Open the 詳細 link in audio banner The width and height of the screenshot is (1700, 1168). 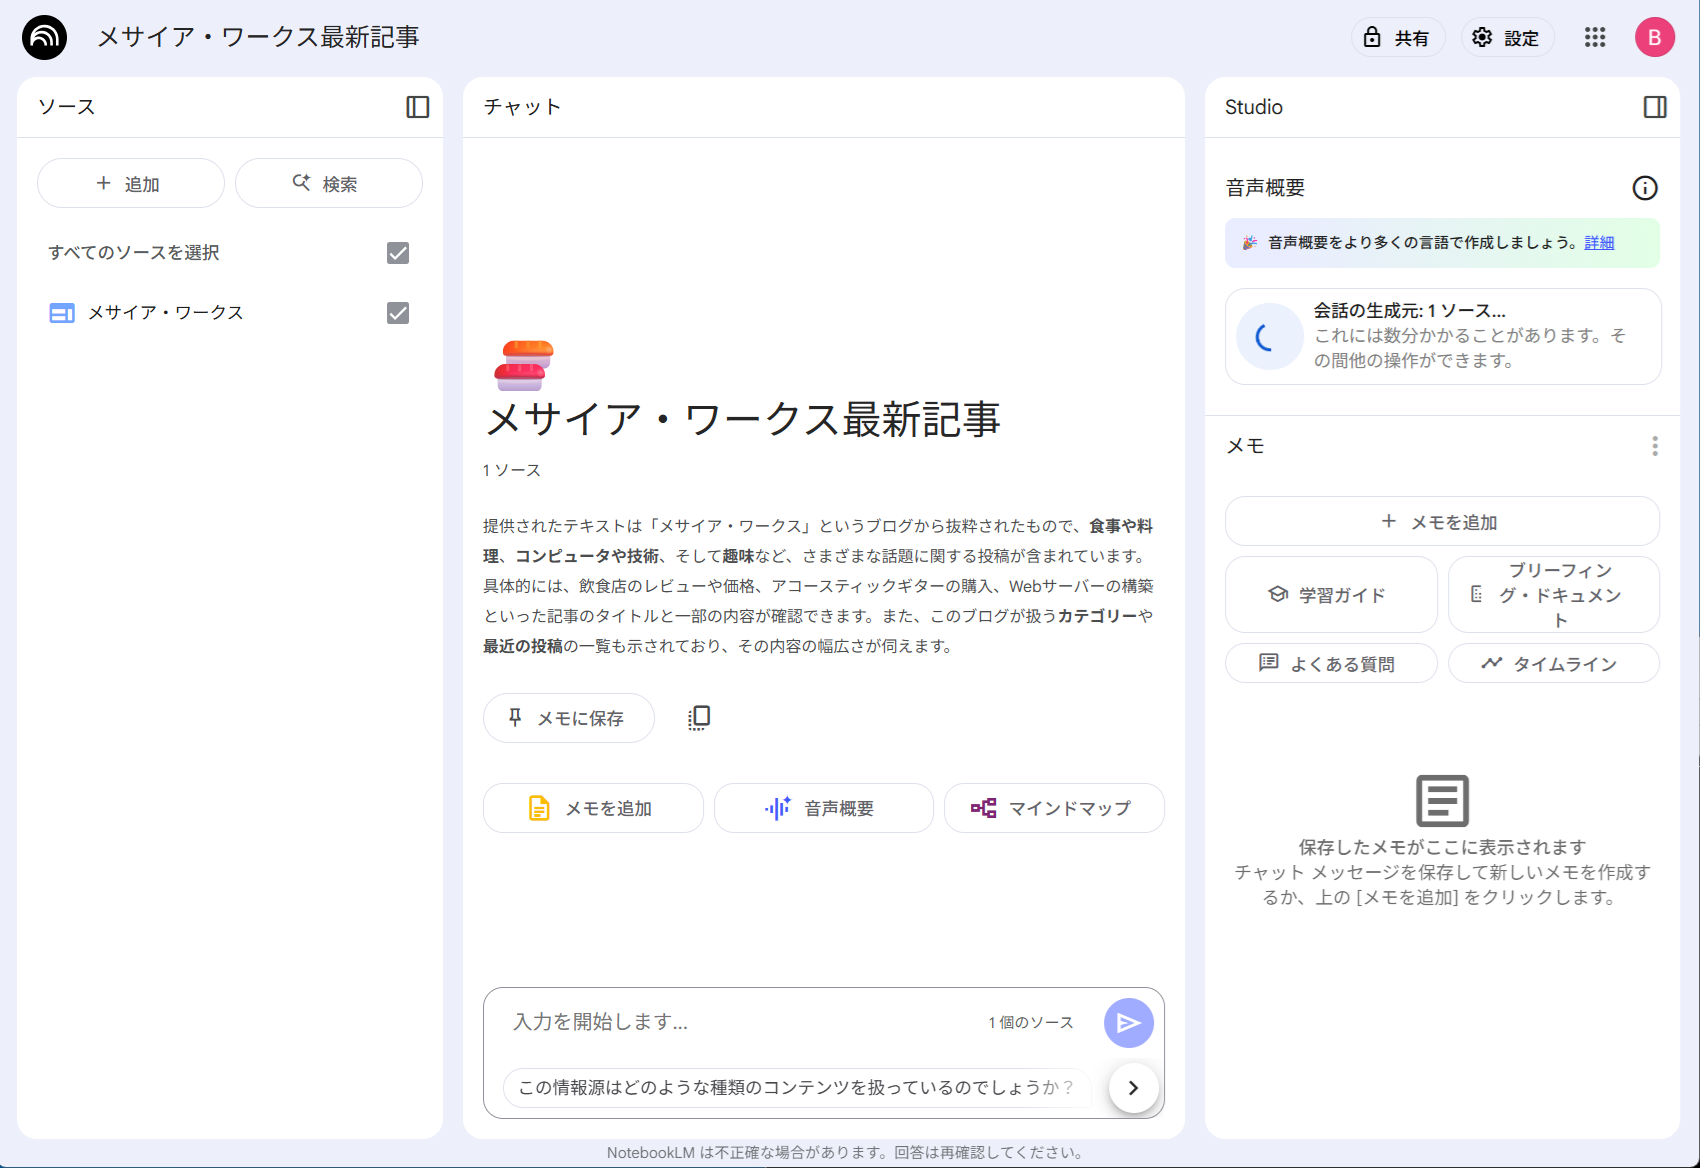[x=1599, y=243]
